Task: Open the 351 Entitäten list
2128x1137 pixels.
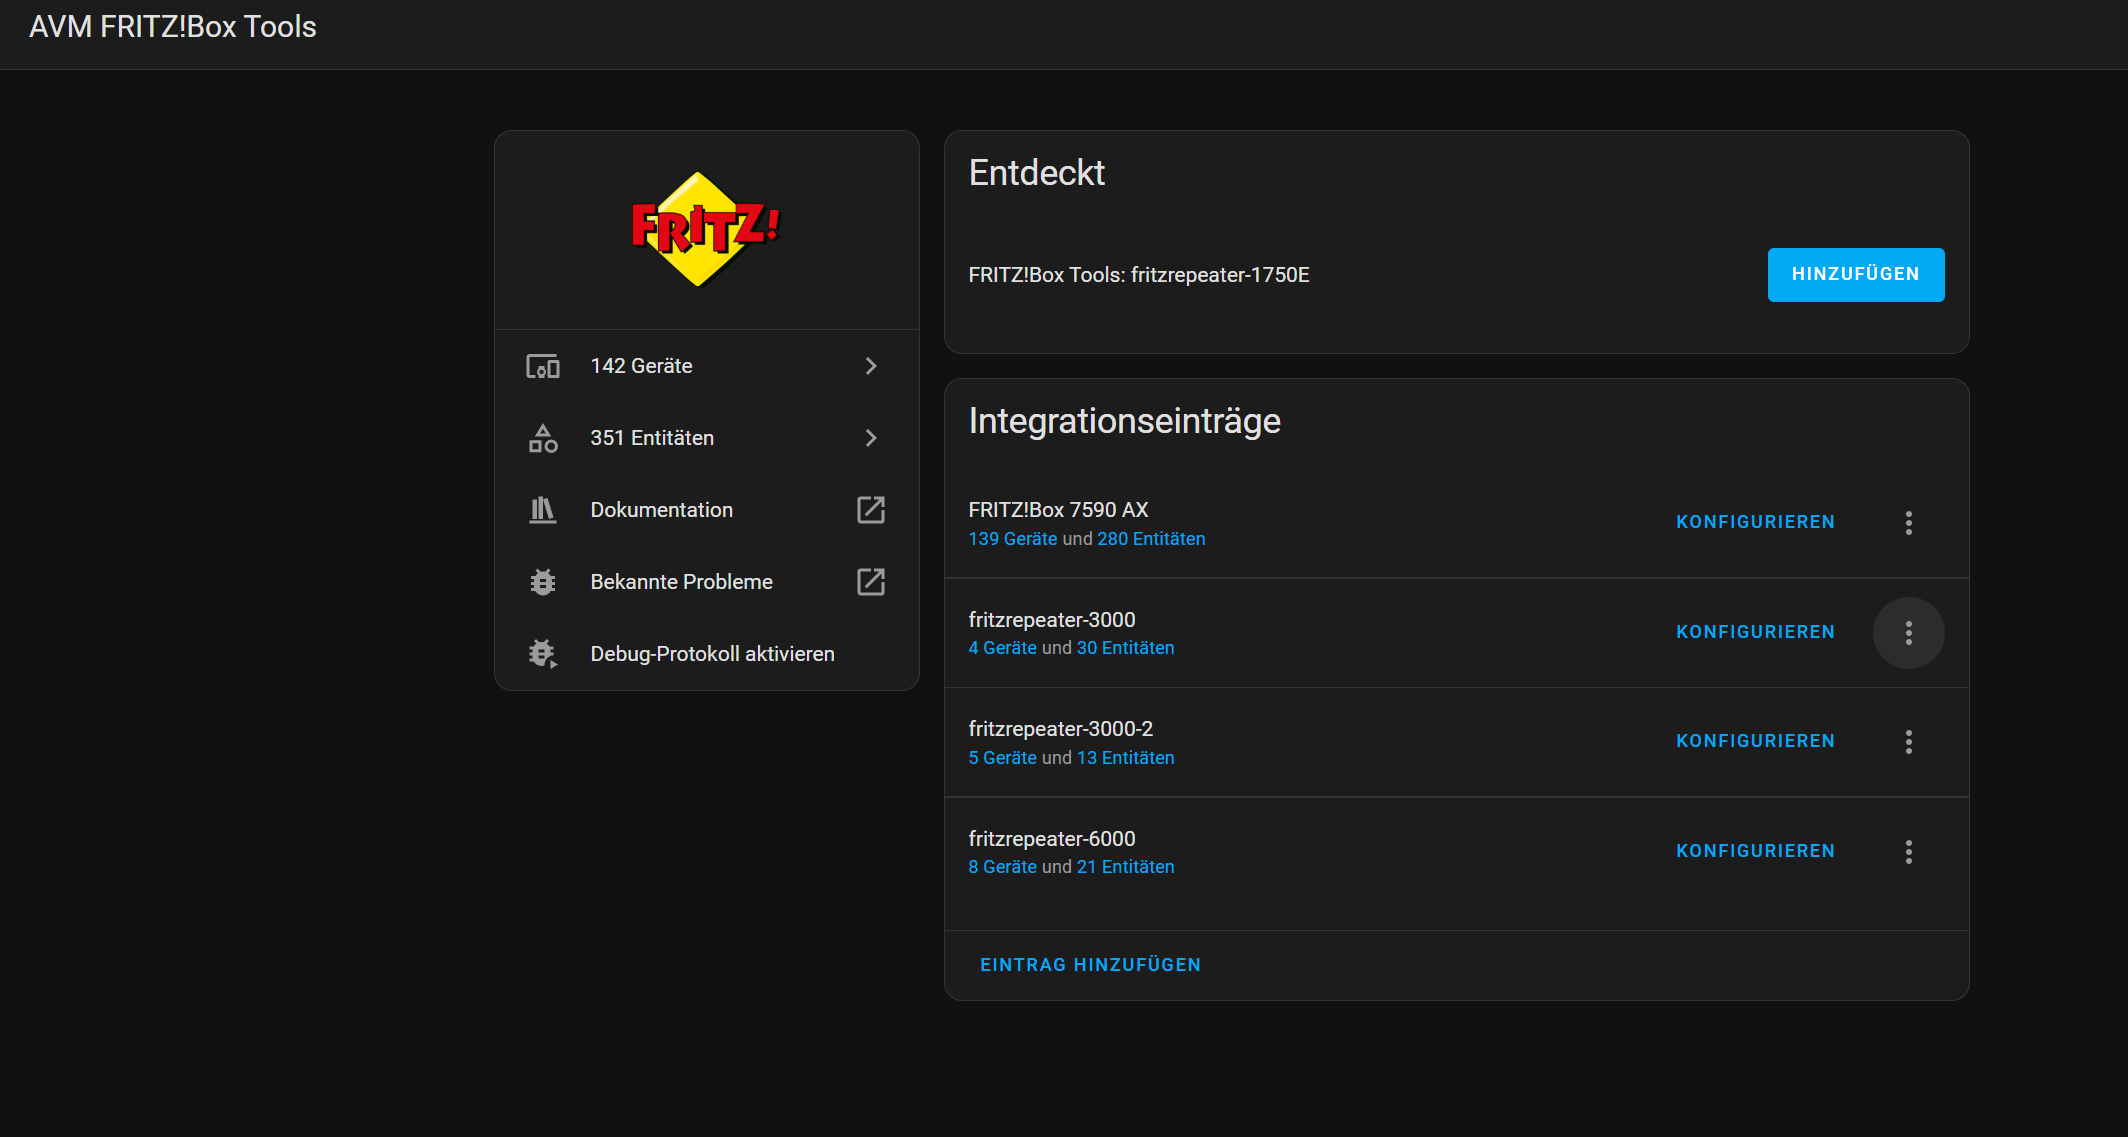Action: click(707, 438)
